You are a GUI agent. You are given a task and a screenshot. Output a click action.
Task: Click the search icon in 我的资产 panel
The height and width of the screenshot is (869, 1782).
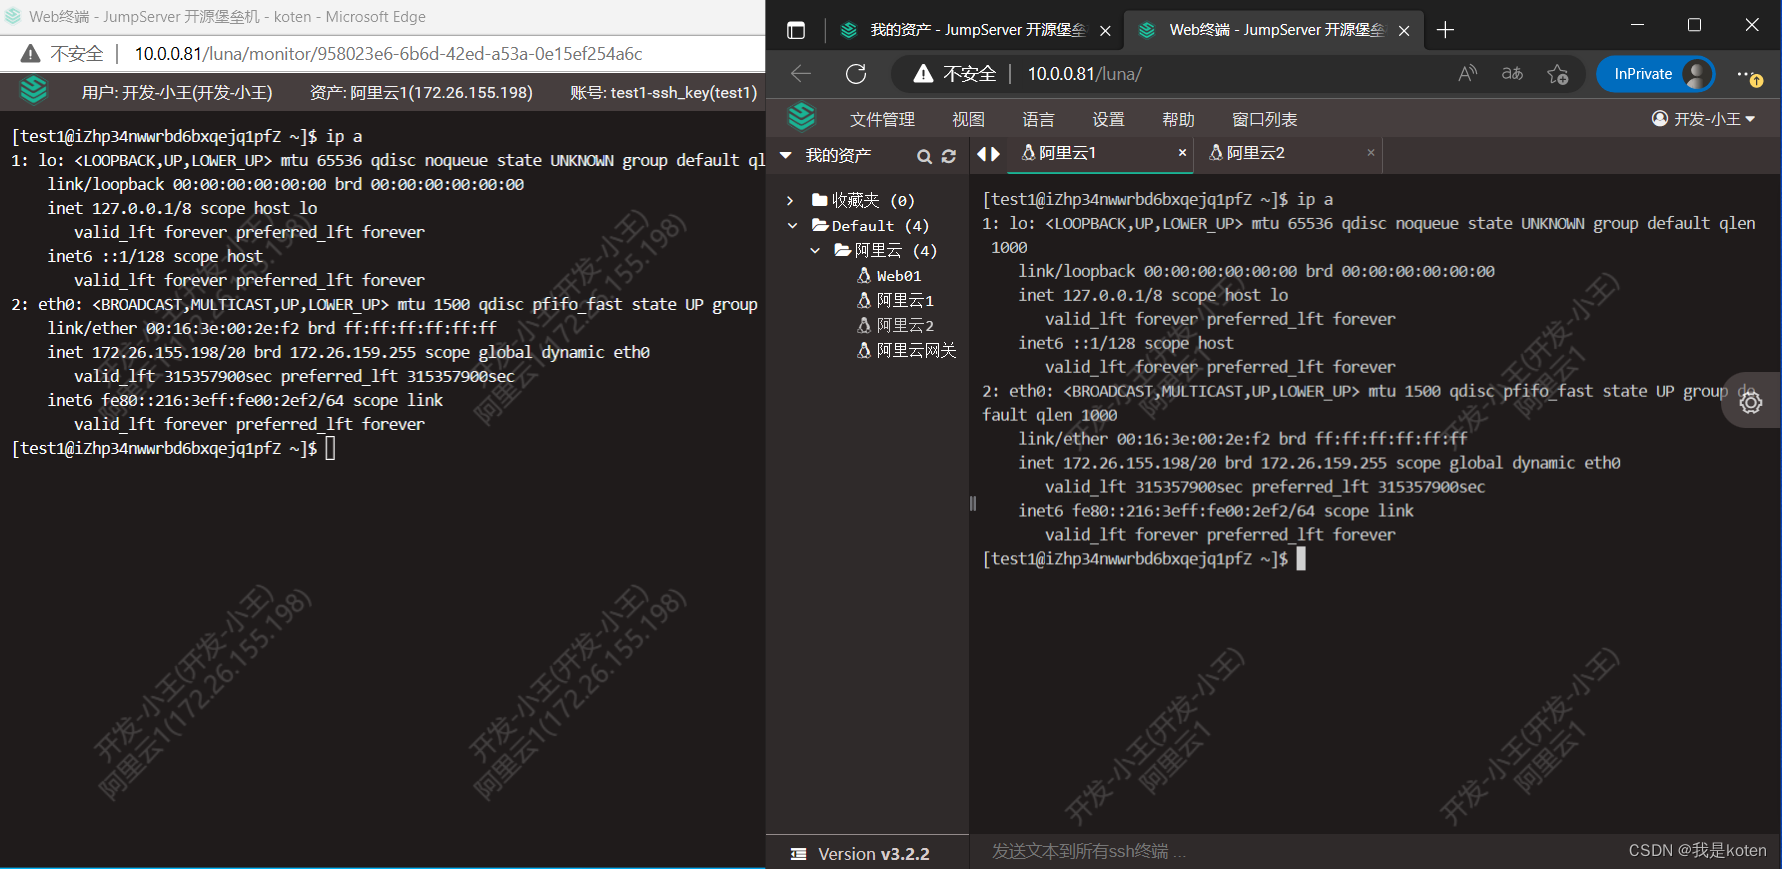click(924, 156)
